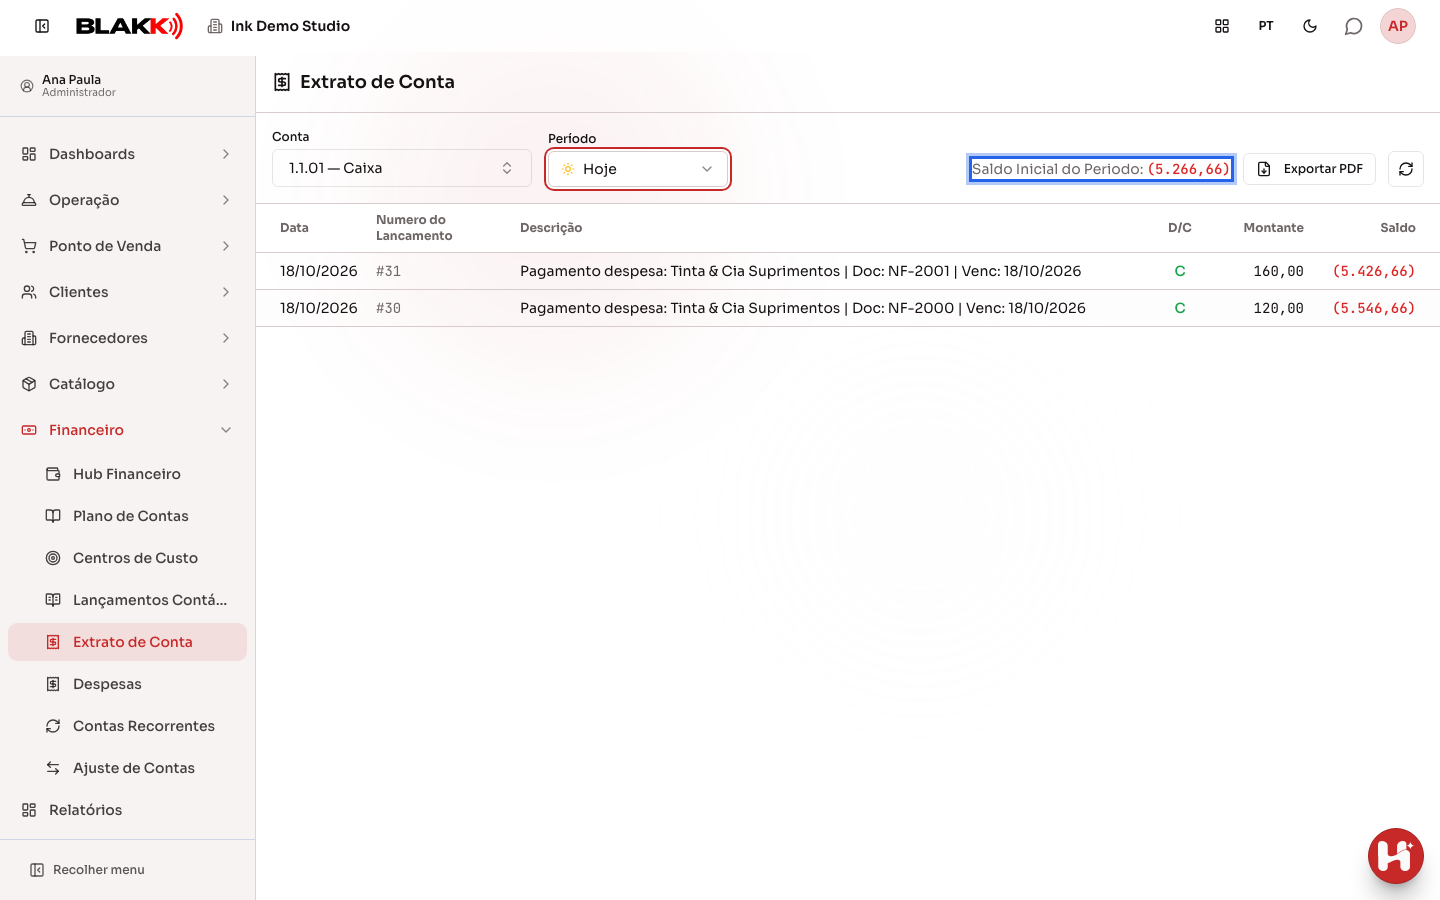1440x900 pixels.
Task: Click the Ana Paula profile icon
Action: tap(27, 86)
